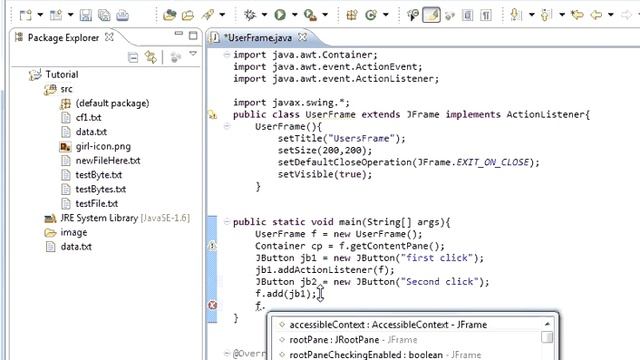The width and height of the screenshot is (640, 360).
Task: Click the error marker beside f. line
Action: click(212, 305)
